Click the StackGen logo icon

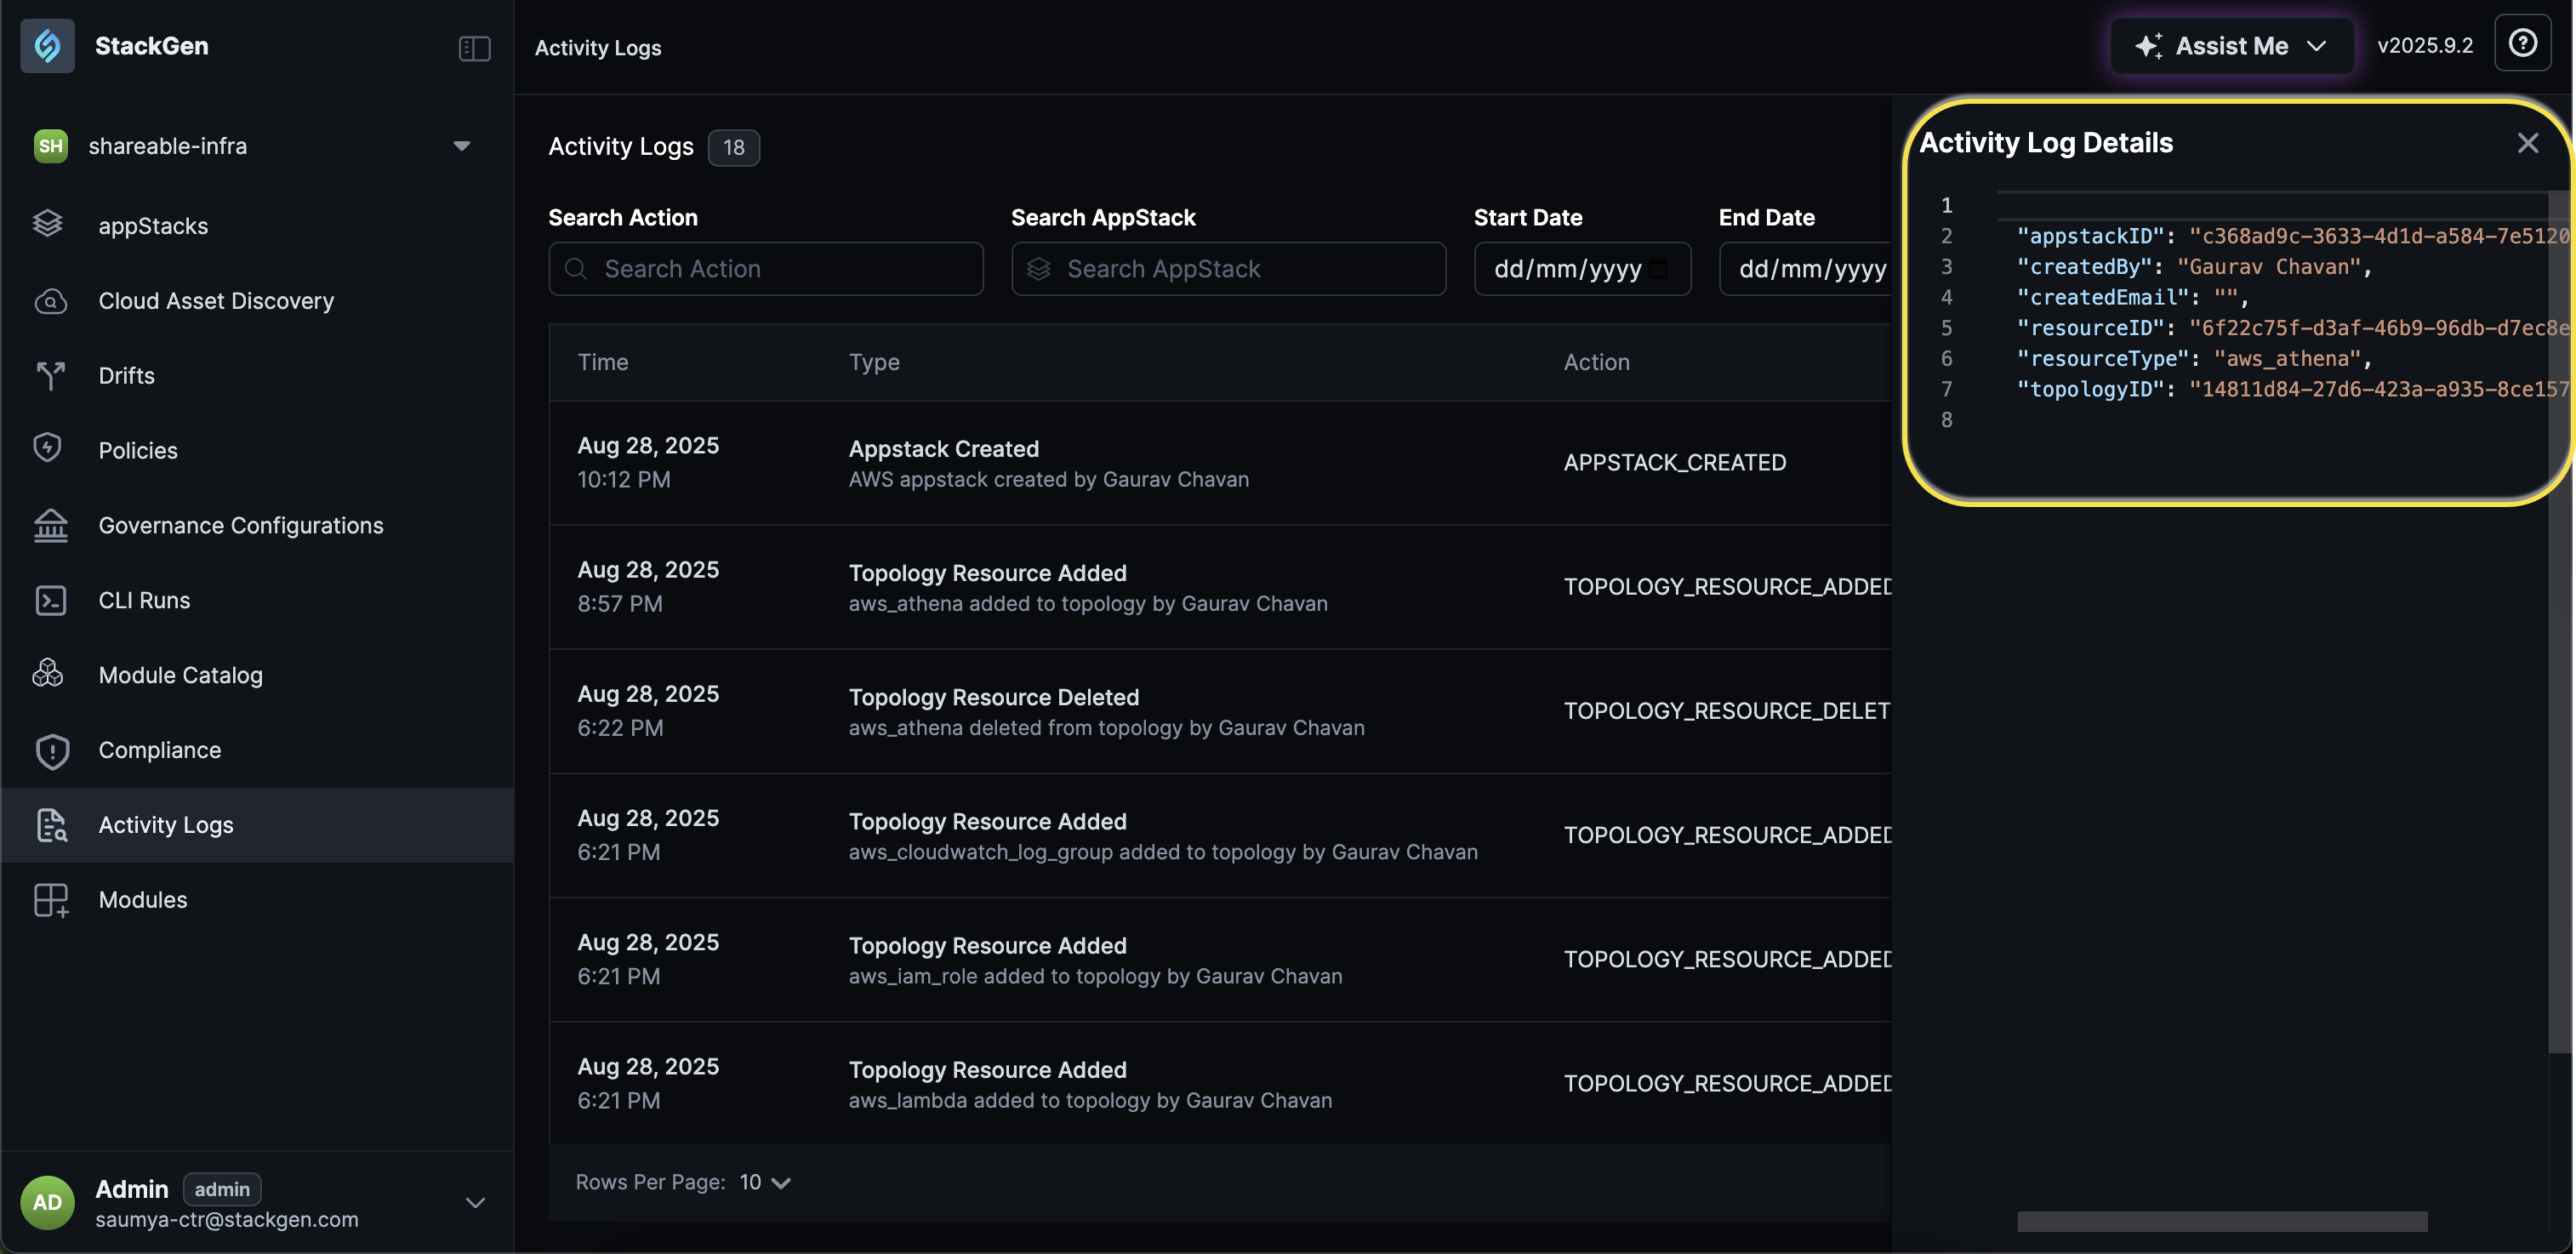(47, 46)
